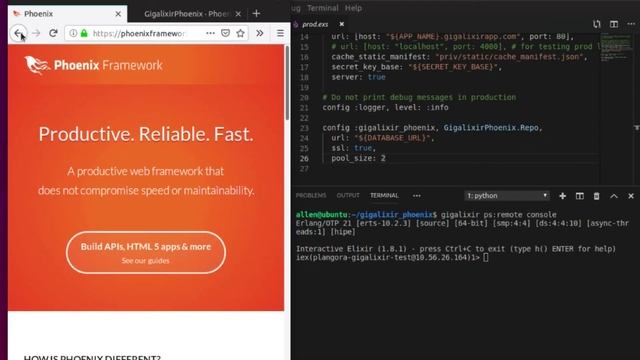This screenshot has height=360, width=640.
Task: Bookmark this page with star
Action: [240, 33]
